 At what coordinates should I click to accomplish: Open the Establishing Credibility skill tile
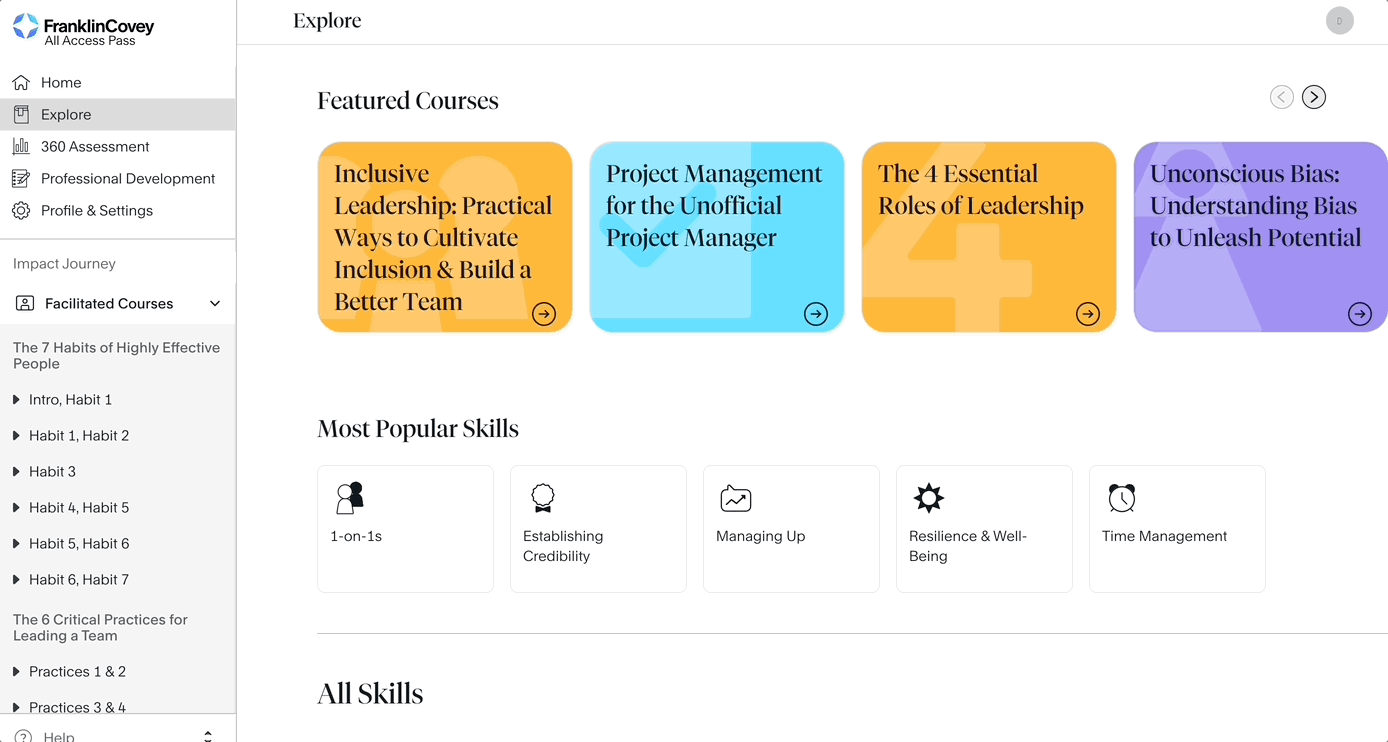click(x=598, y=528)
